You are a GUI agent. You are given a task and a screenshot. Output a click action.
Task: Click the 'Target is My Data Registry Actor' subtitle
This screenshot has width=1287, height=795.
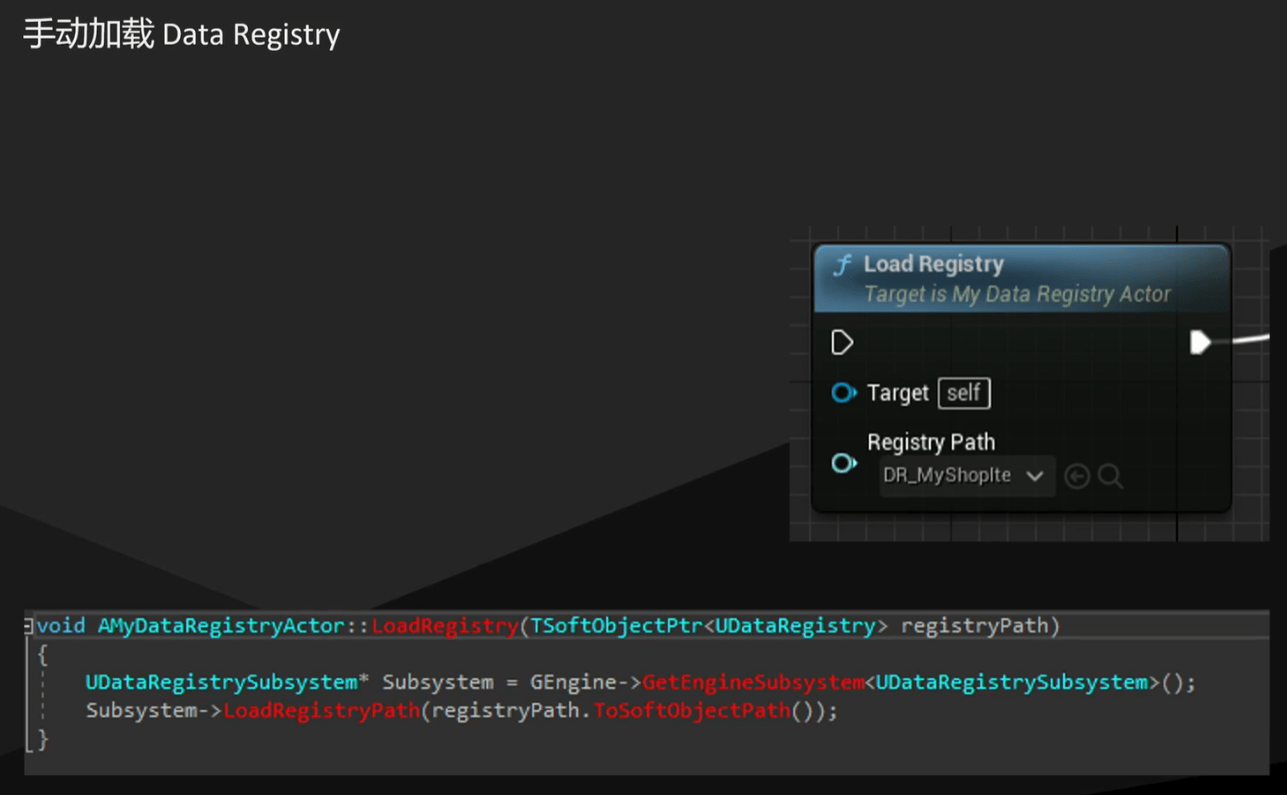tap(1016, 294)
